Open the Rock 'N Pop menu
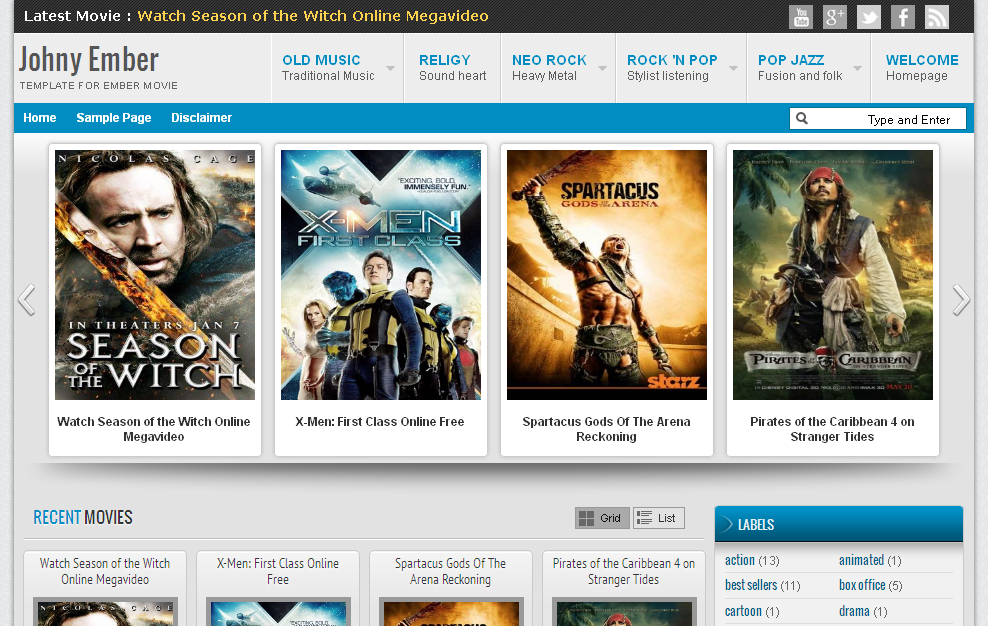The image size is (988, 626). coord(681,67)
